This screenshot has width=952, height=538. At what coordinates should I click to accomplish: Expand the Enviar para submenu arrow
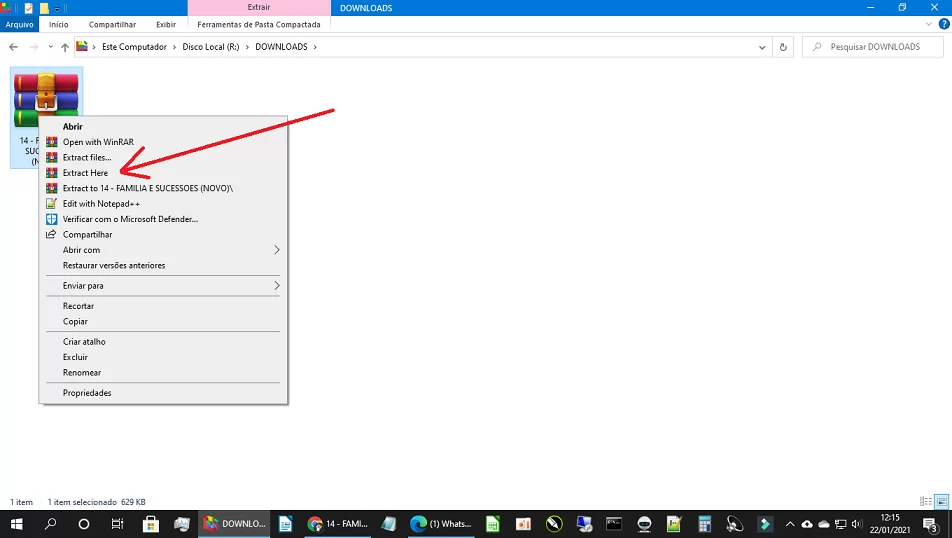(277, 286)
